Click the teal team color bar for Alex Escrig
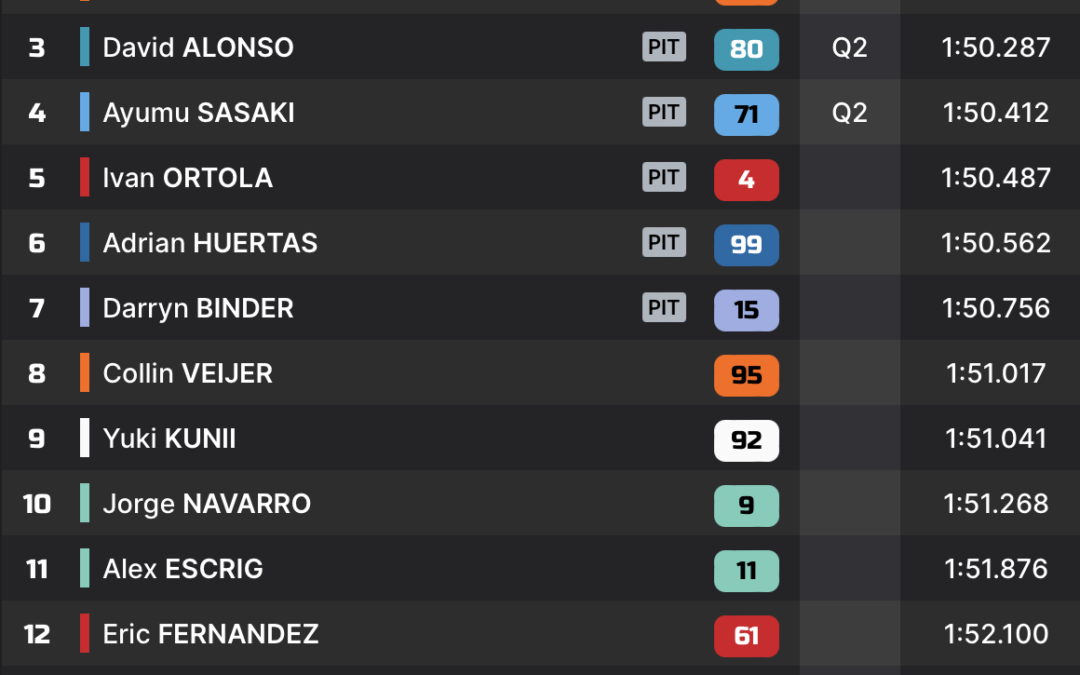 85,568
